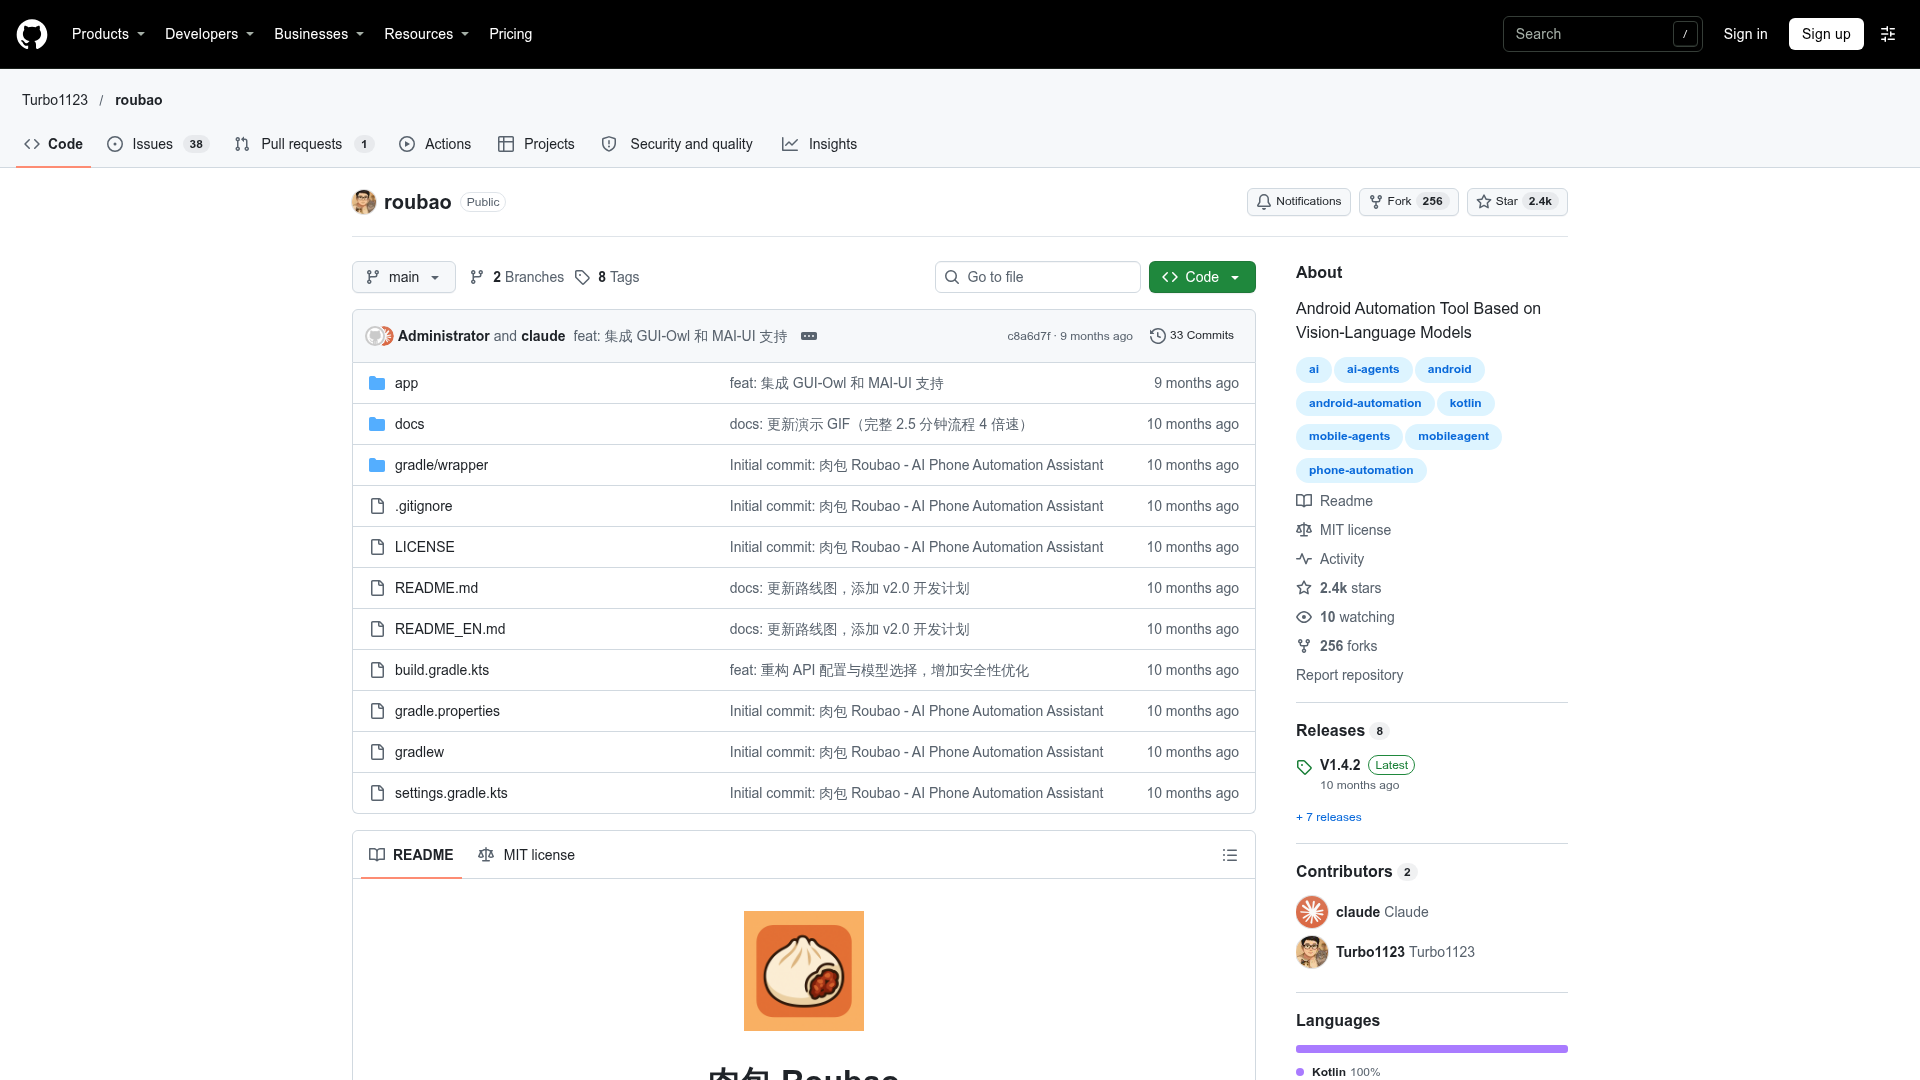The width and height of the screenshot is (1920, 1080).
Task: Switch to the Actions tab
Action: click(x=435, y=144)
